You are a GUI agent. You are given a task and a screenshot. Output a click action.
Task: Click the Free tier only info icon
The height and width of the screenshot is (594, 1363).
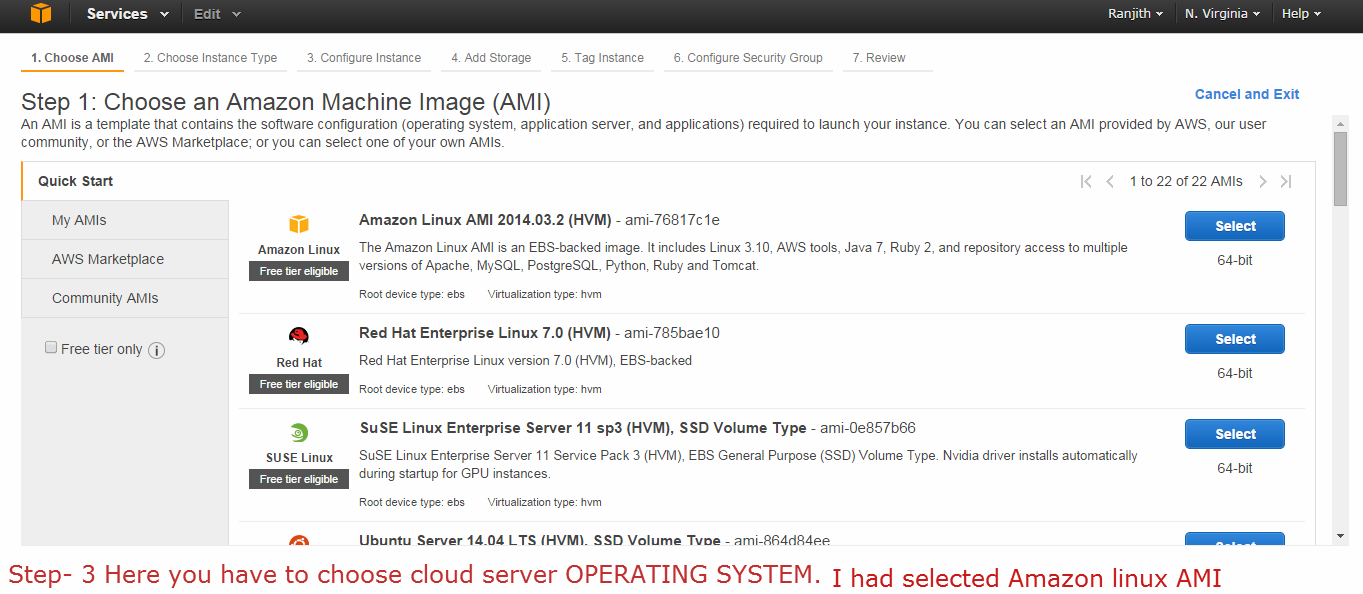156,350
